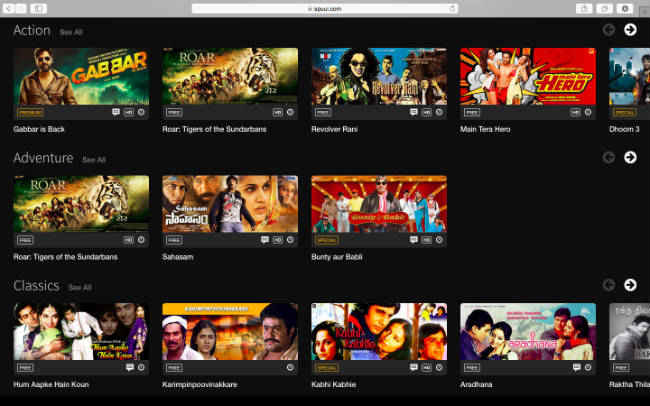Click HD icon on Sahasam card
This screenshot has width=650, height=406.
pos(278,240)
